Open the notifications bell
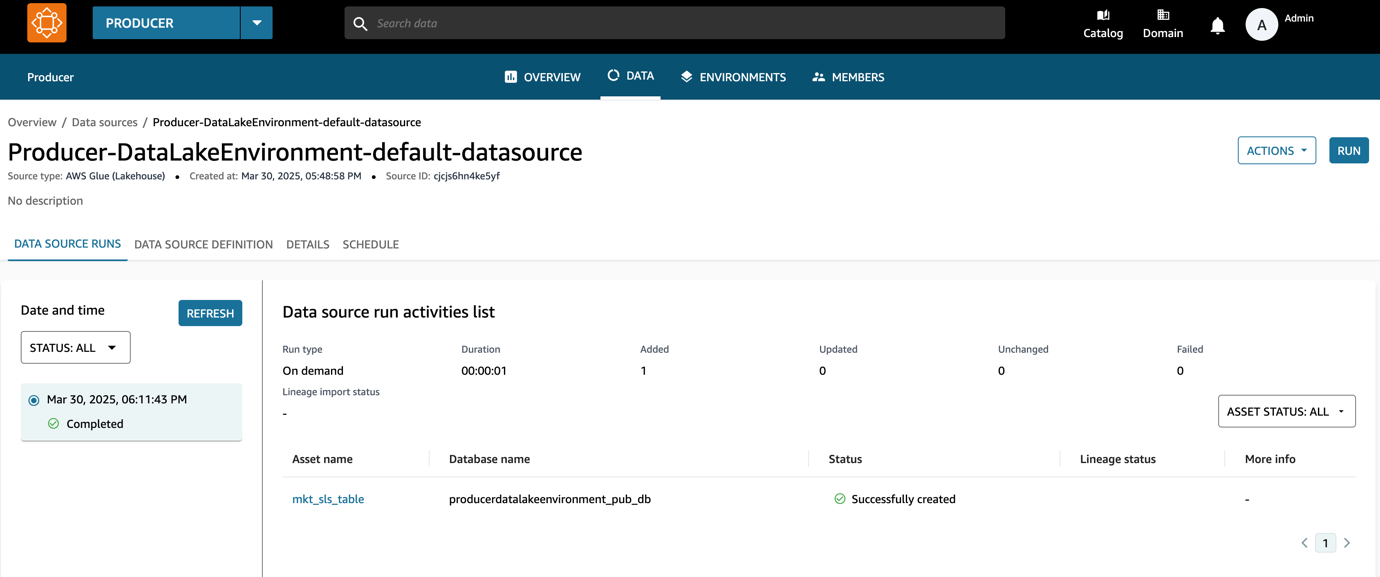 coord(1217,25)
